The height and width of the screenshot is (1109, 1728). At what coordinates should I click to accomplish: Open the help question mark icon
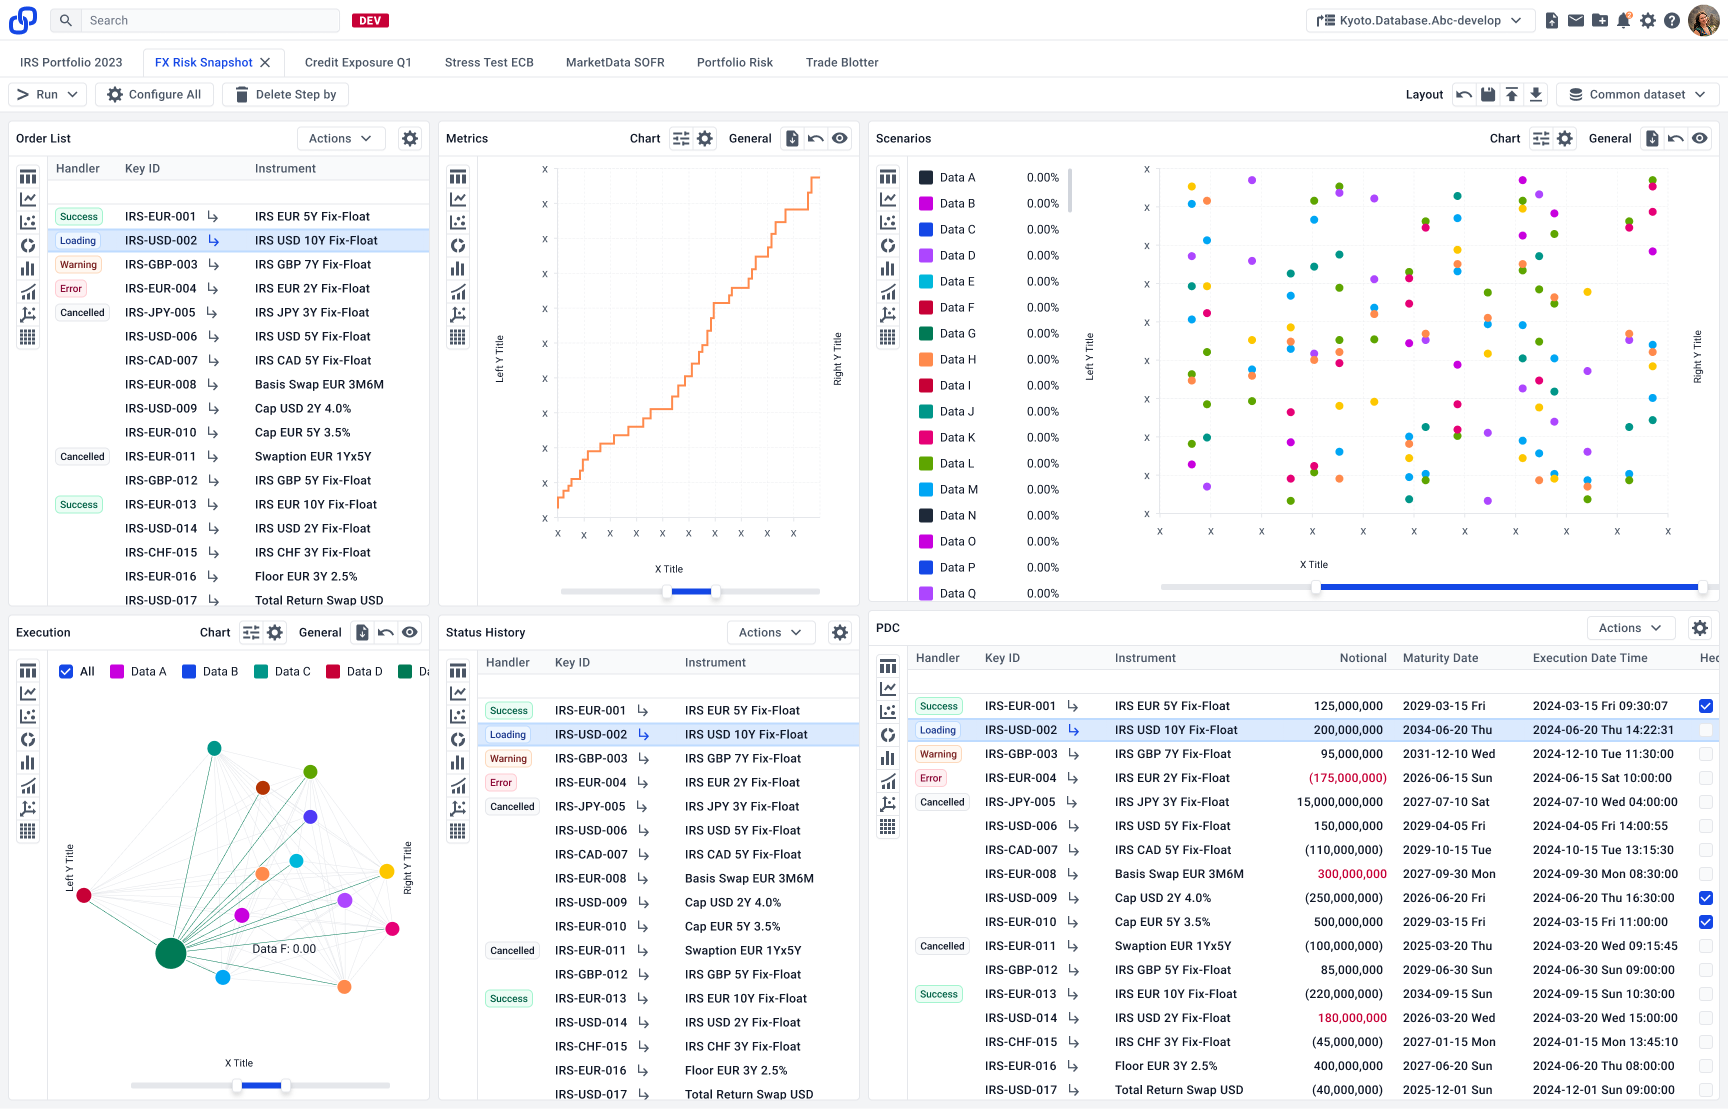point(1672,20)
